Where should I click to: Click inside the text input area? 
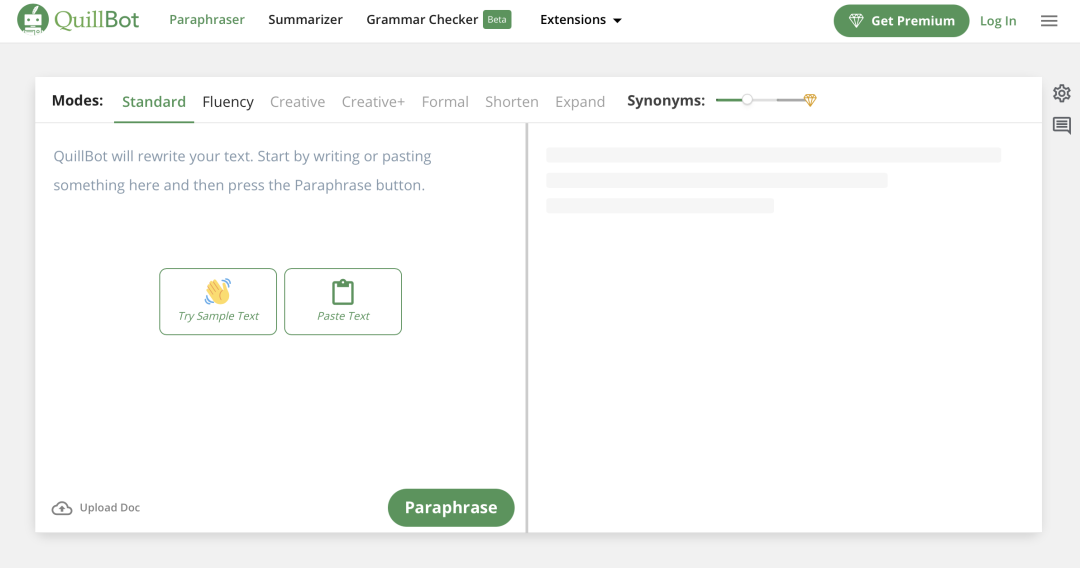(280, 303)
